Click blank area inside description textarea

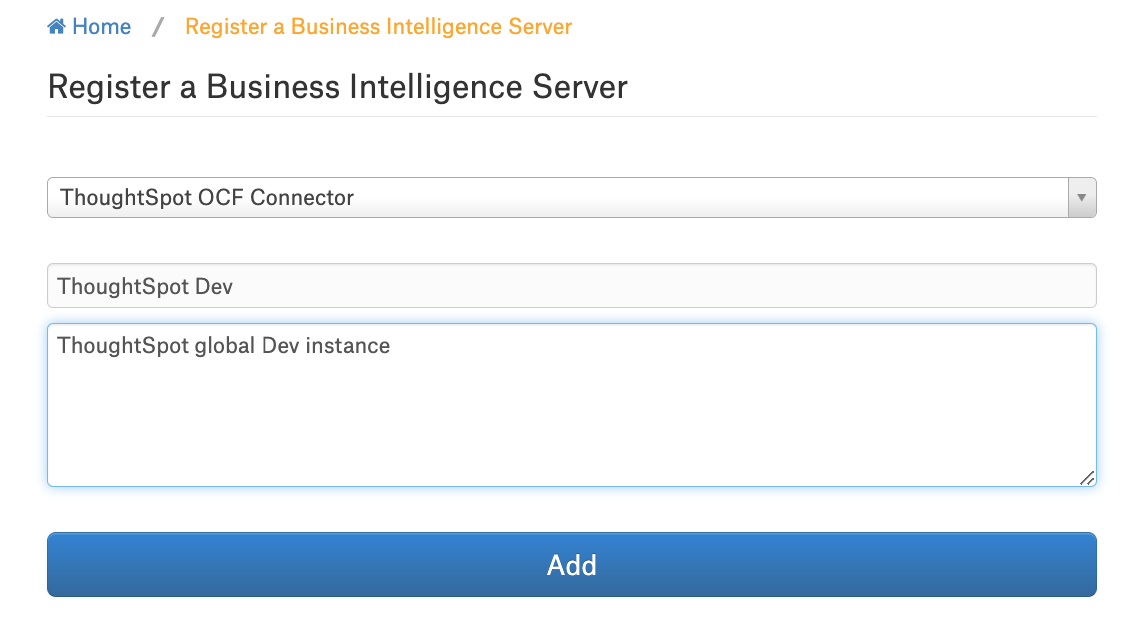point(571,425)
